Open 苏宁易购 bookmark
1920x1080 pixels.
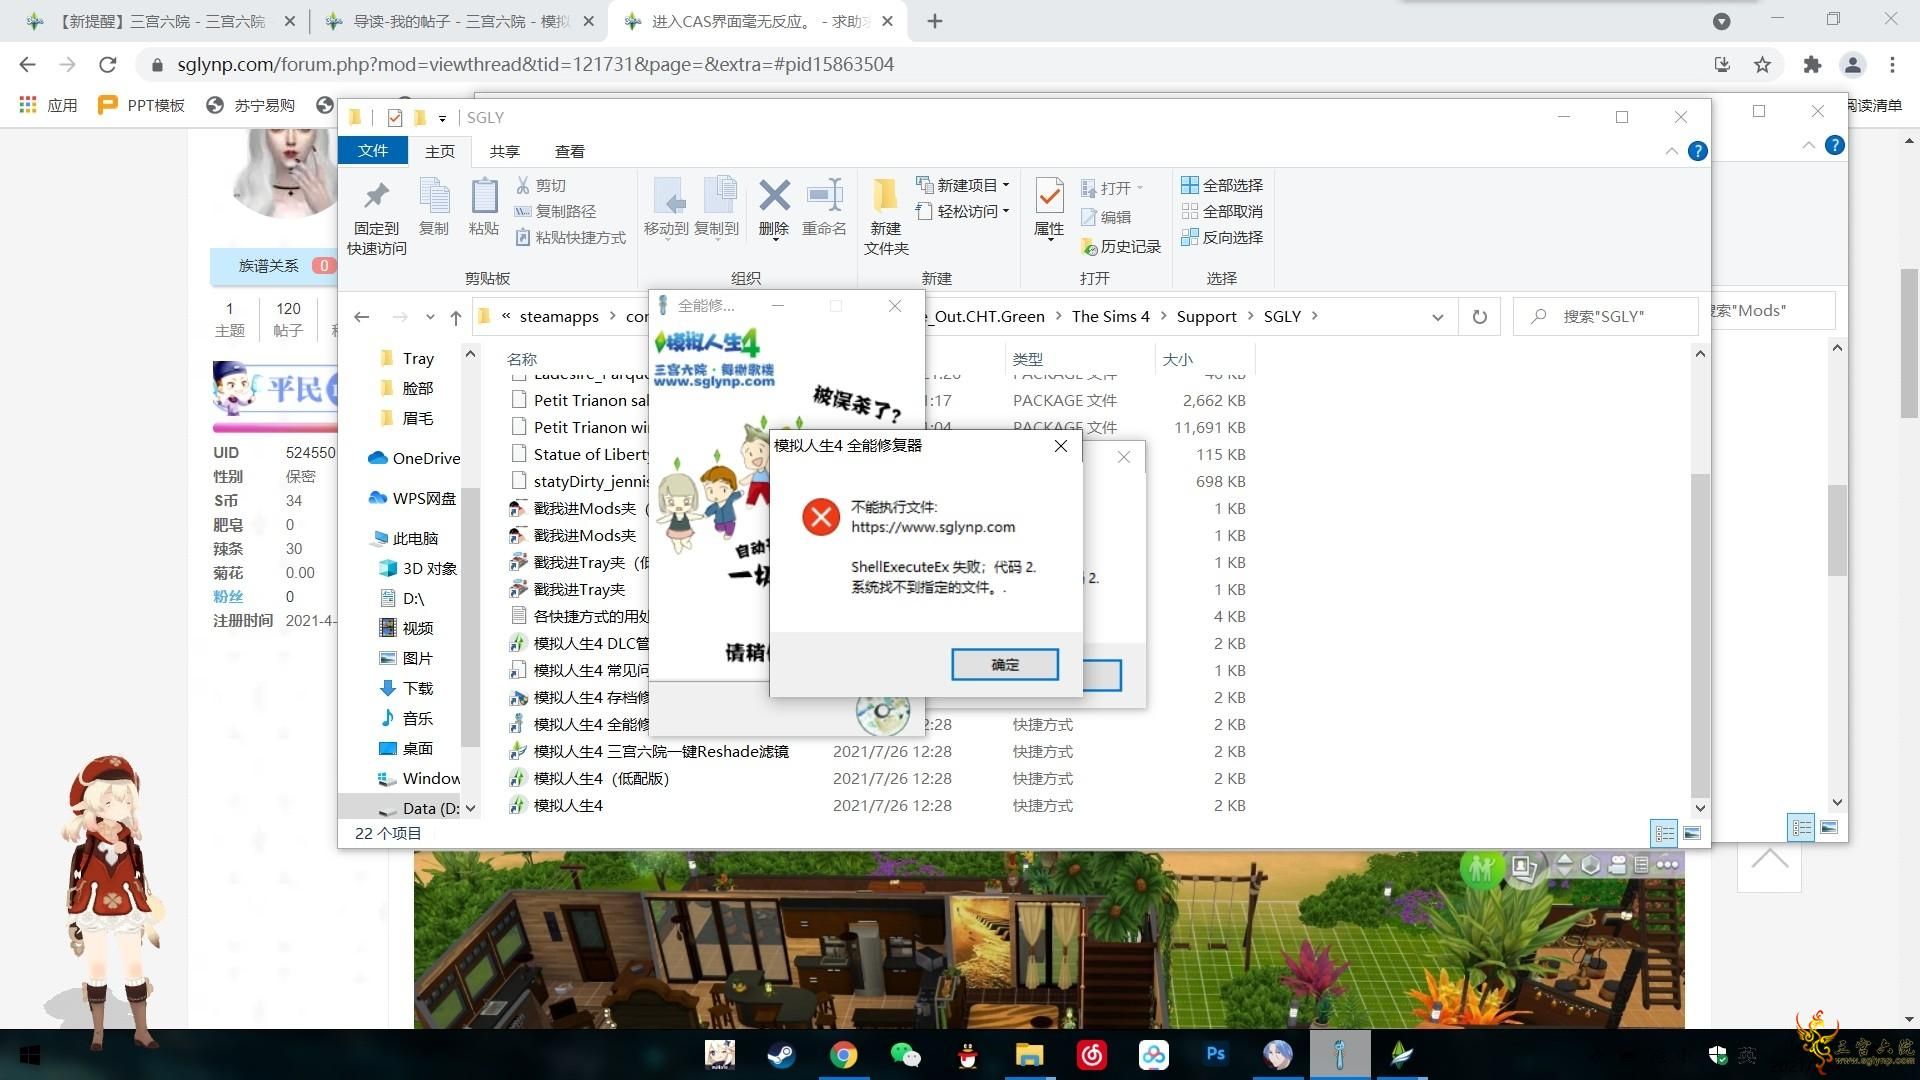(250, 105)
